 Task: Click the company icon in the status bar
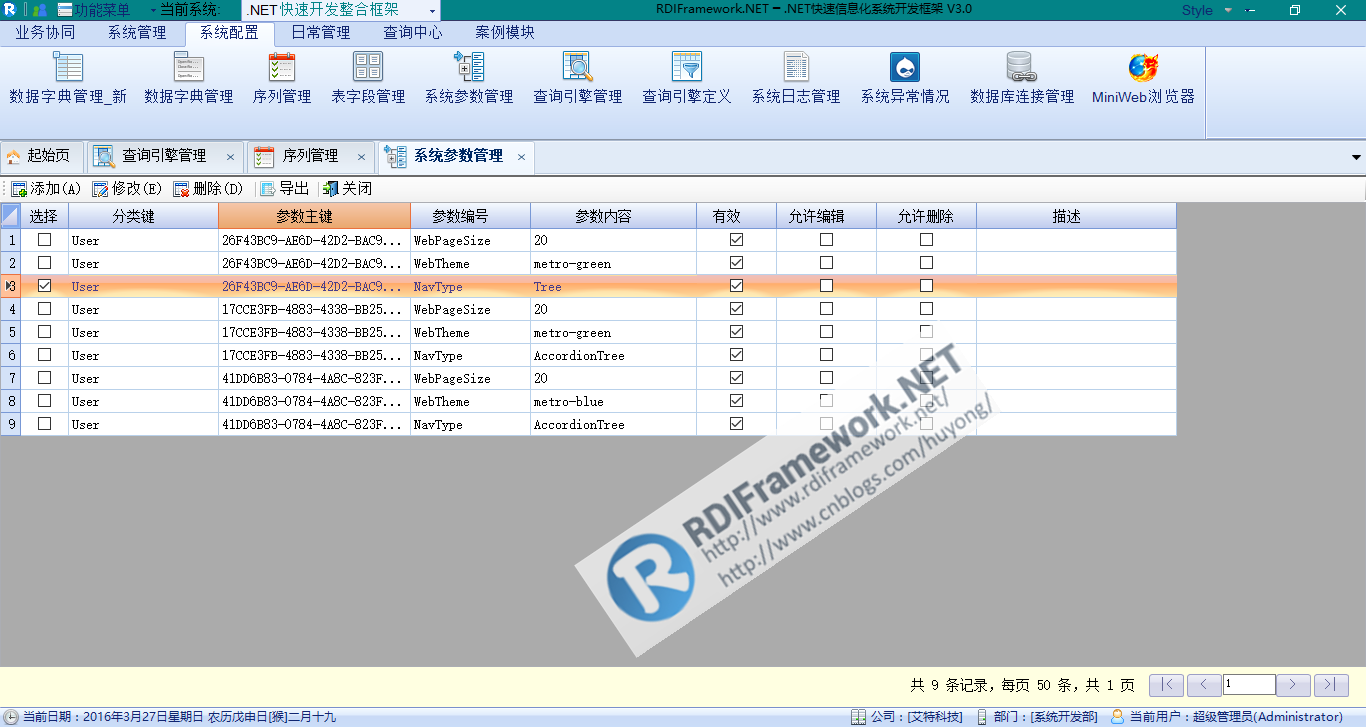[858, 717]
